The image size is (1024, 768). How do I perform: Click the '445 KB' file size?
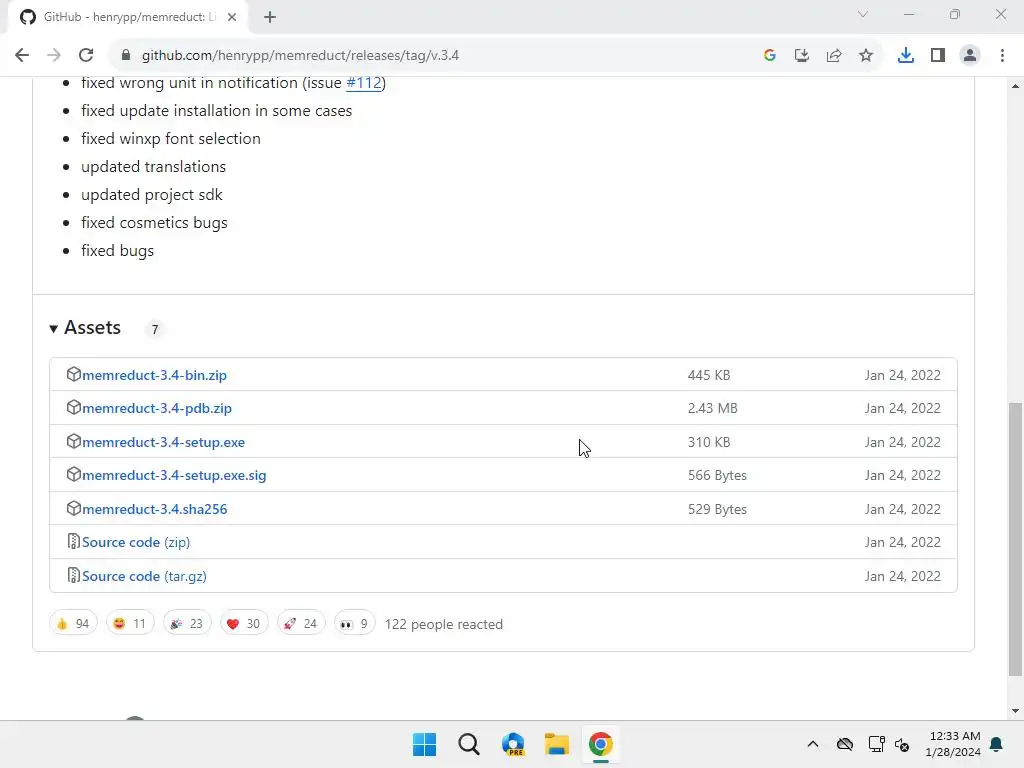point(709,376)
